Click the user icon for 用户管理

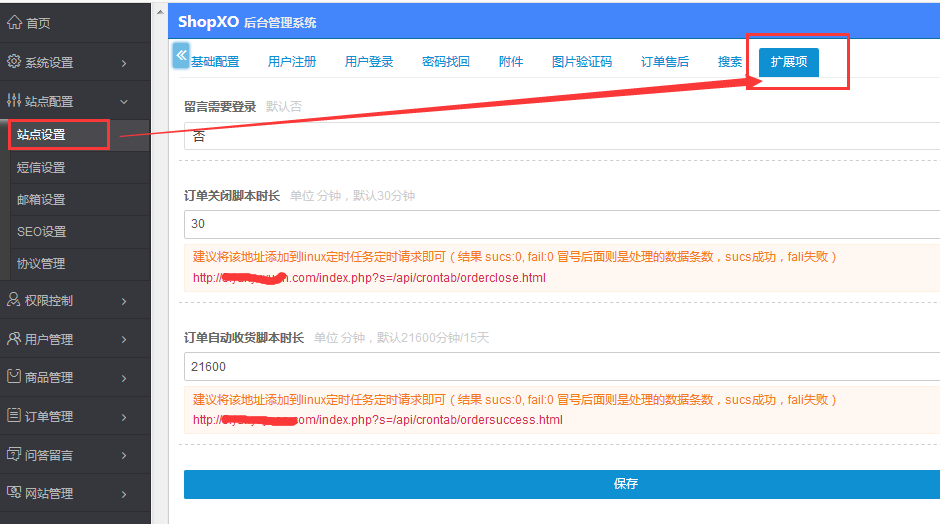pos(14,339)
